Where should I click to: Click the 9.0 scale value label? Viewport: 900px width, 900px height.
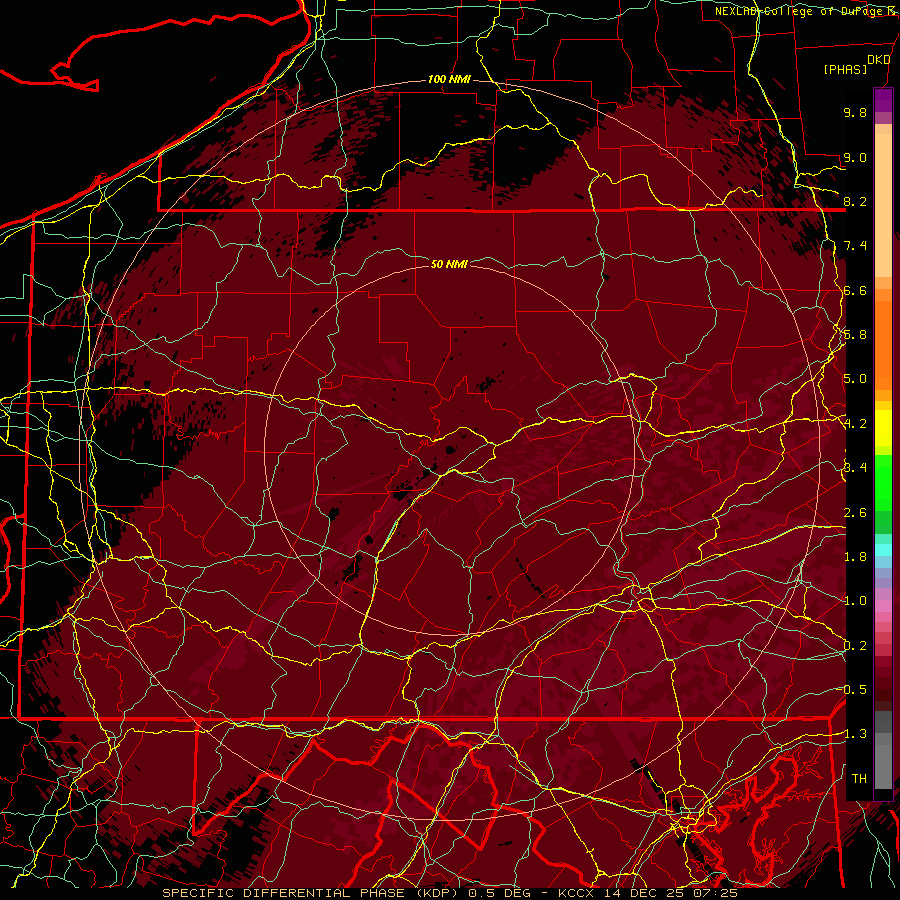click(855, 157)
